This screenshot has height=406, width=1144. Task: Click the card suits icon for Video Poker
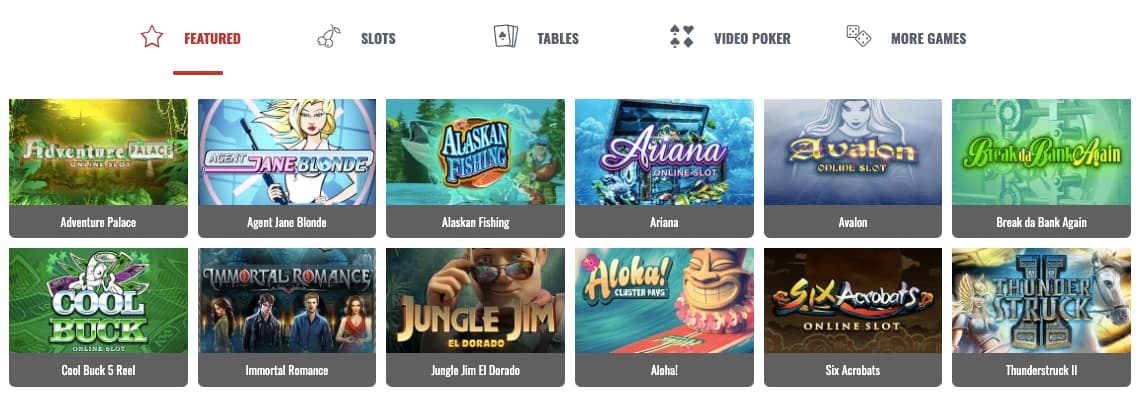[x=682, y=37]
